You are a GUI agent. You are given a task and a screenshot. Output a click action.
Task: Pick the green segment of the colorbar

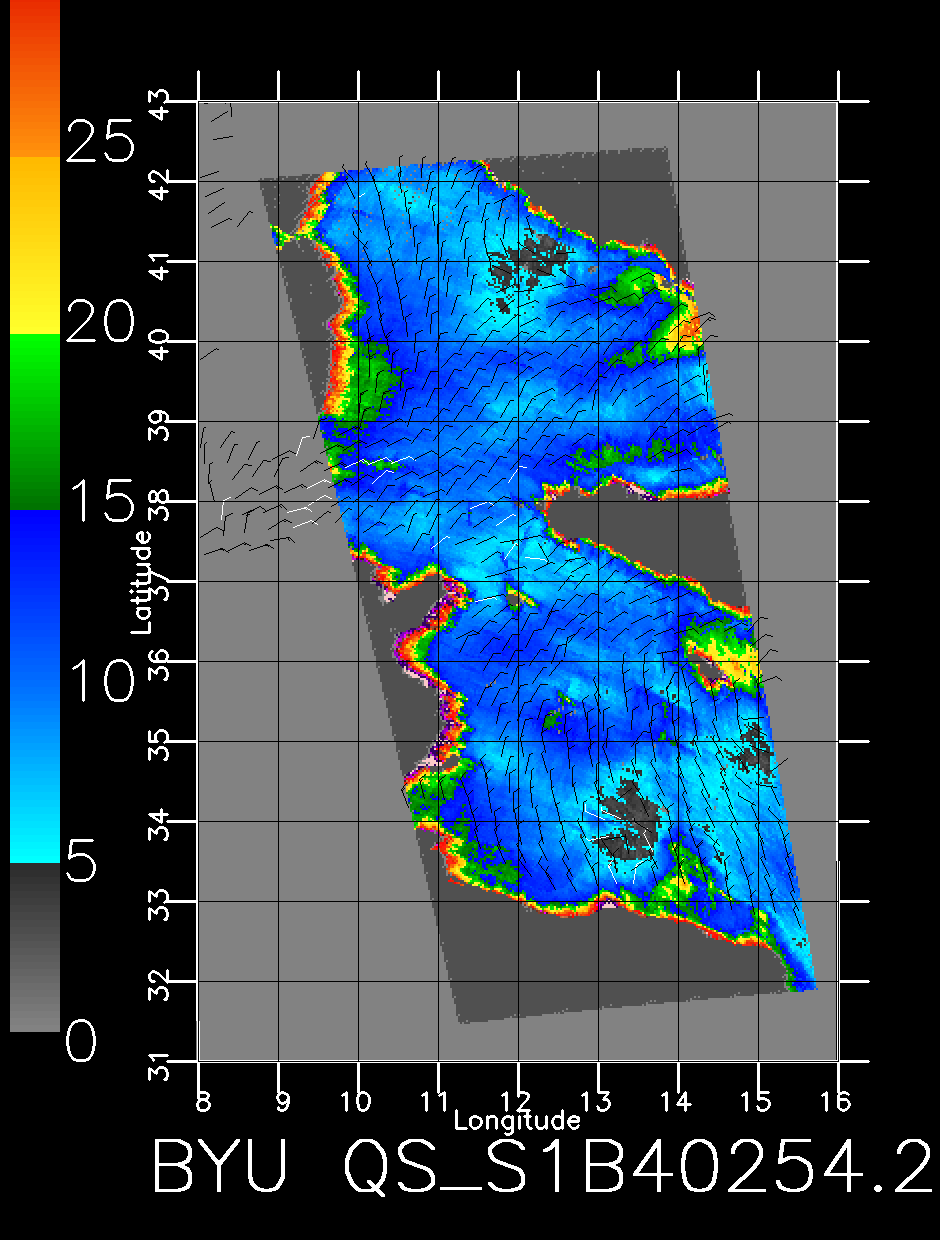coord(34,422)
